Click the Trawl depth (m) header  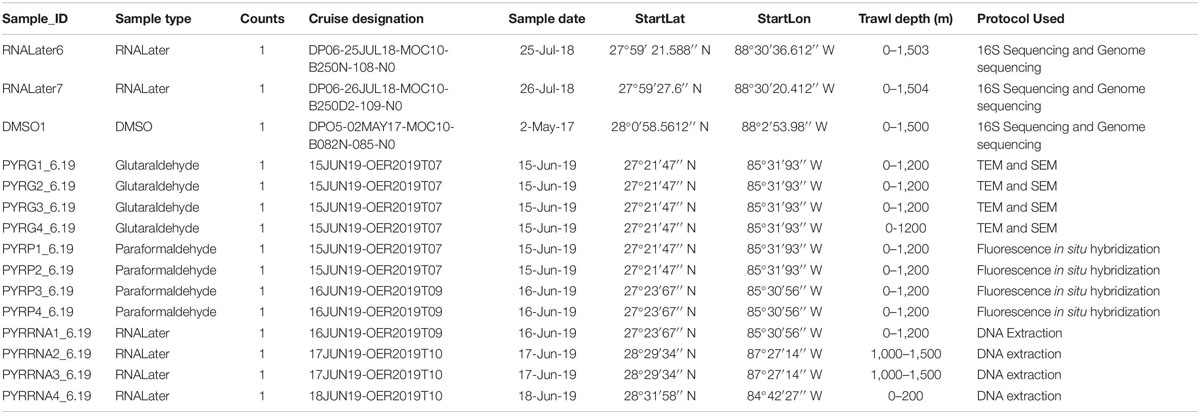907,20
